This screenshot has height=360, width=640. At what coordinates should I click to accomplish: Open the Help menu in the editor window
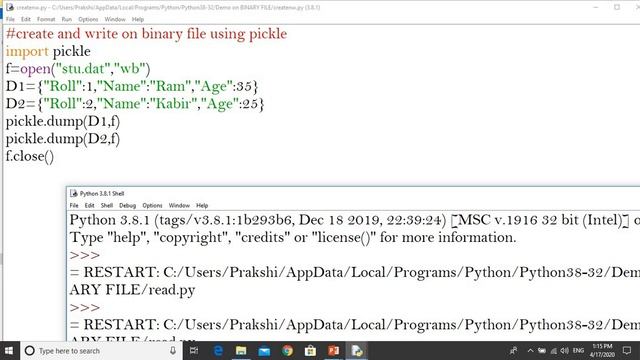click(x=138, y=19)
